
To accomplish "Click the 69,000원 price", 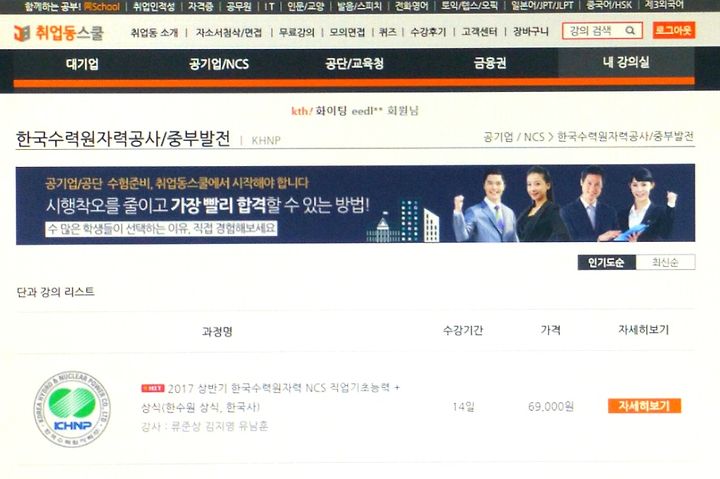I will coord(551,406).
